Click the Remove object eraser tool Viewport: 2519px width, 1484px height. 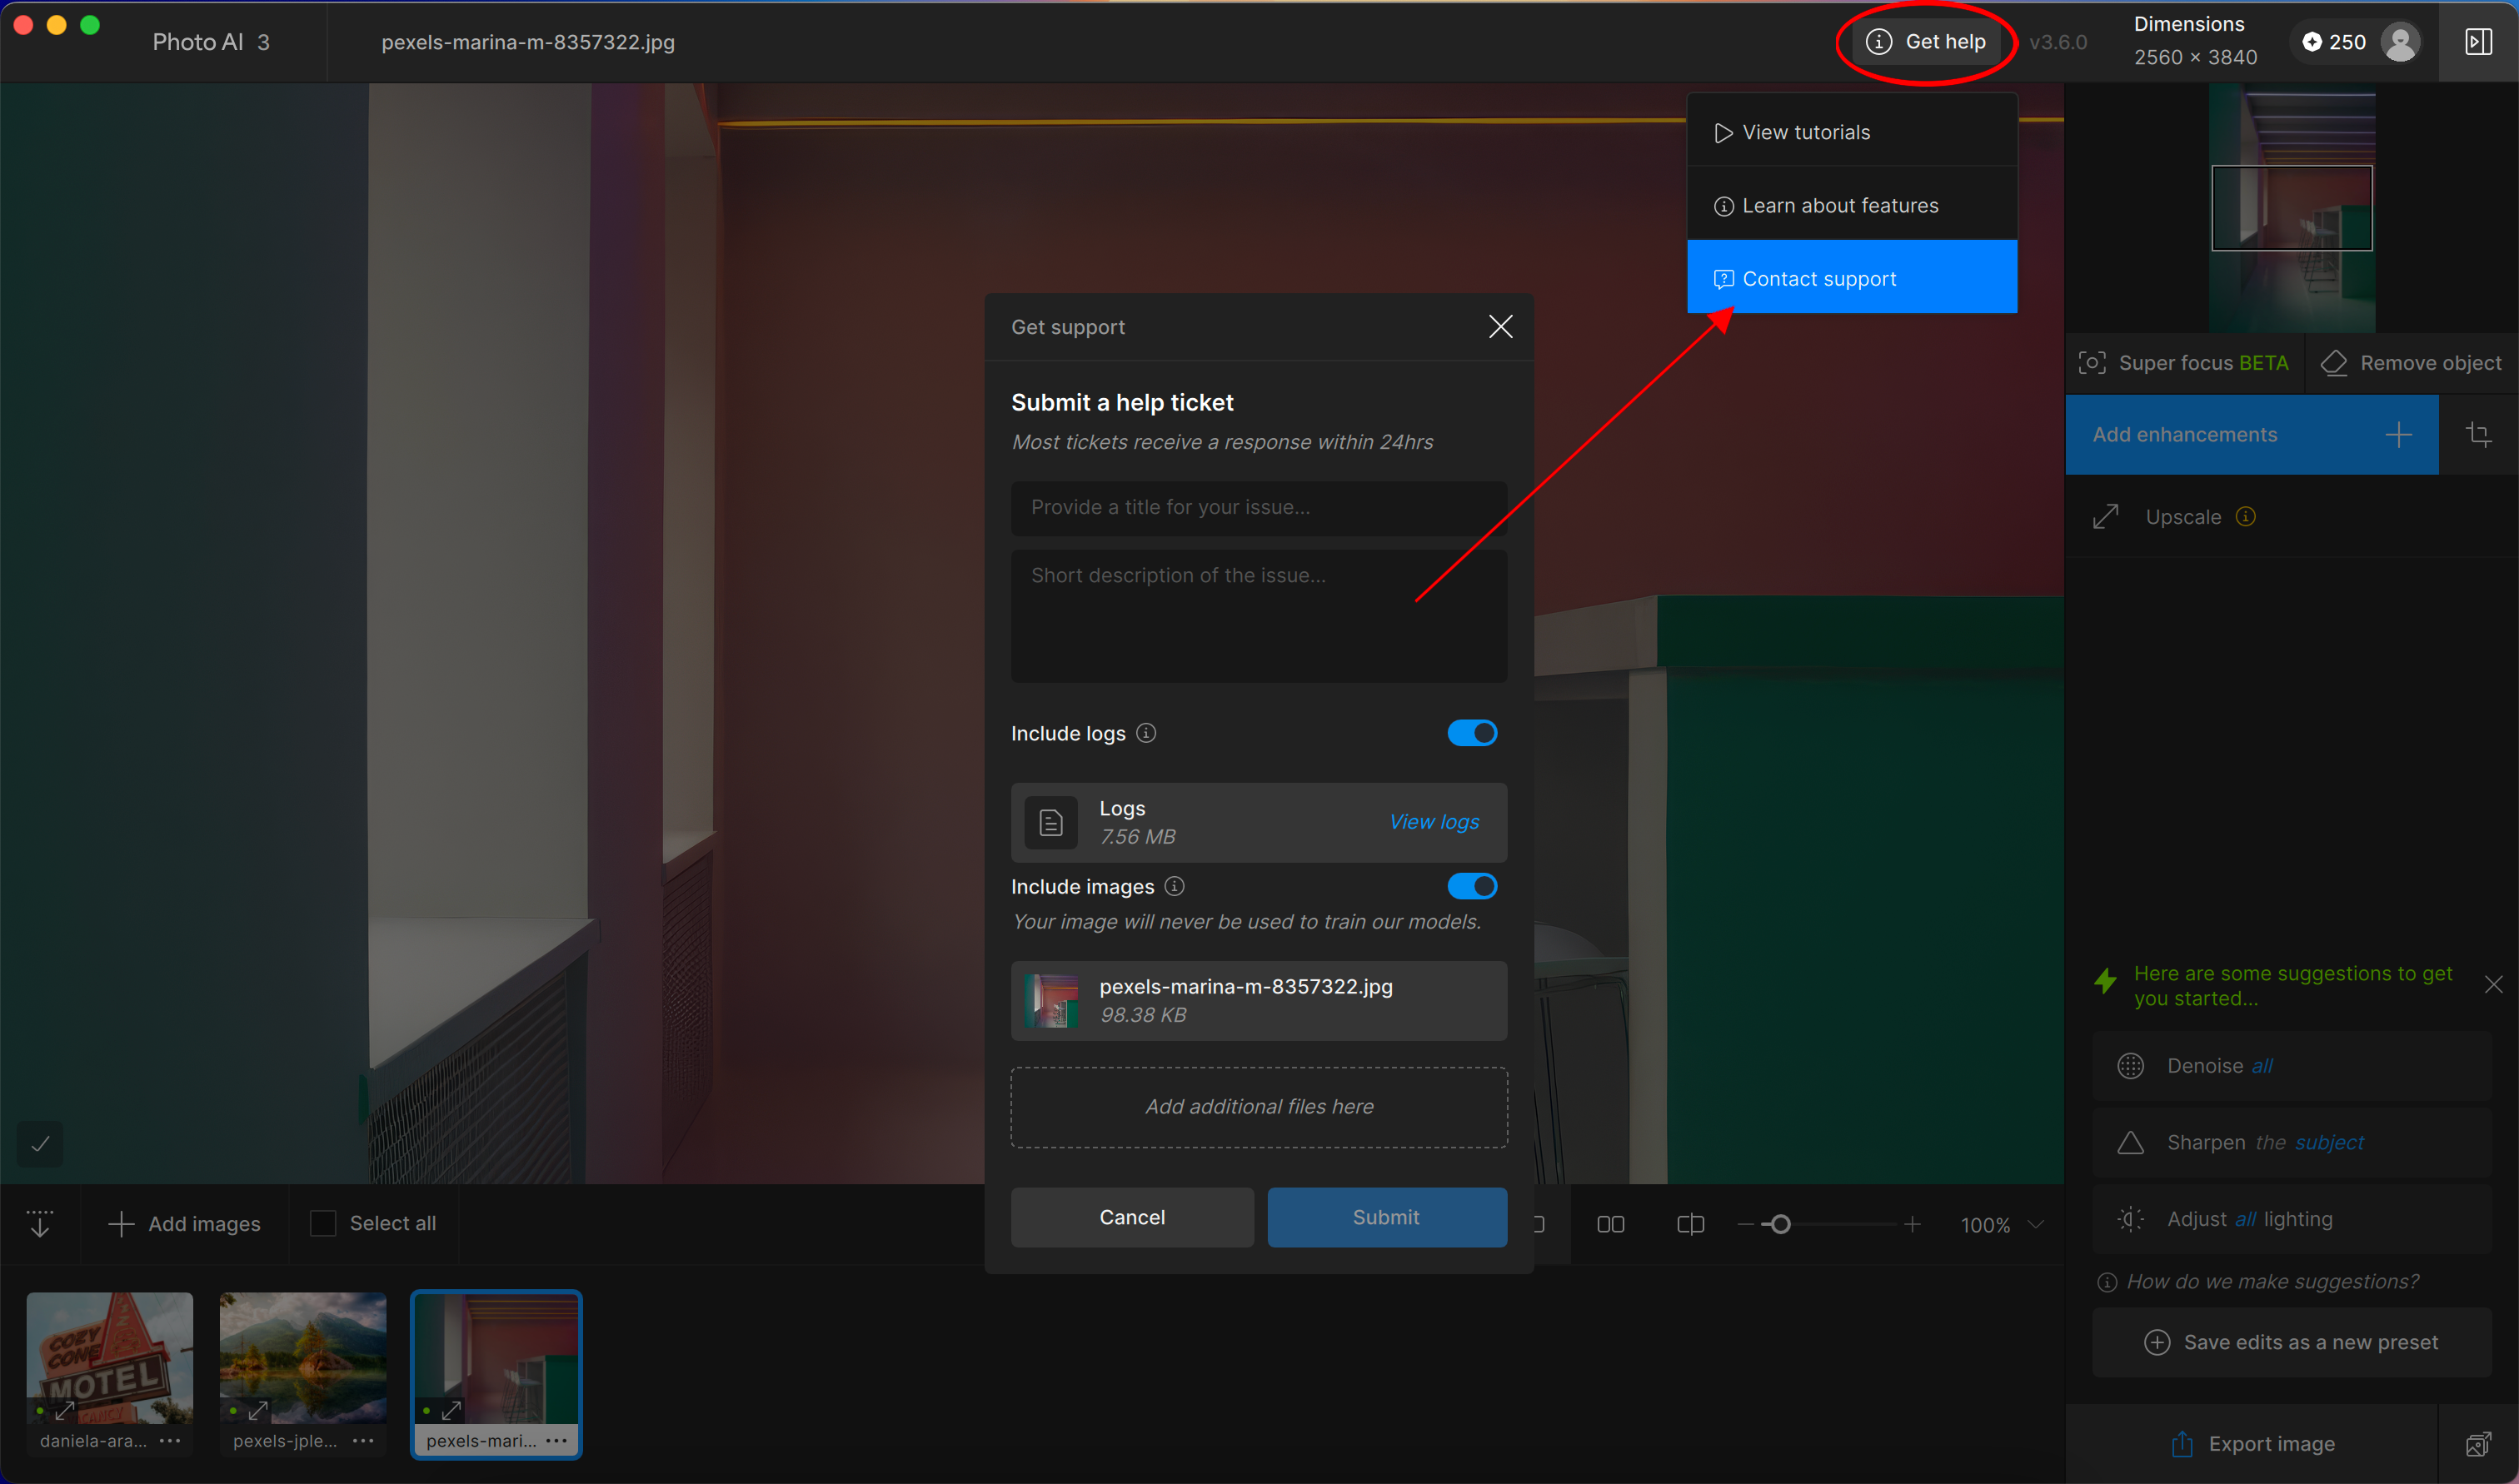point(2410,363)
